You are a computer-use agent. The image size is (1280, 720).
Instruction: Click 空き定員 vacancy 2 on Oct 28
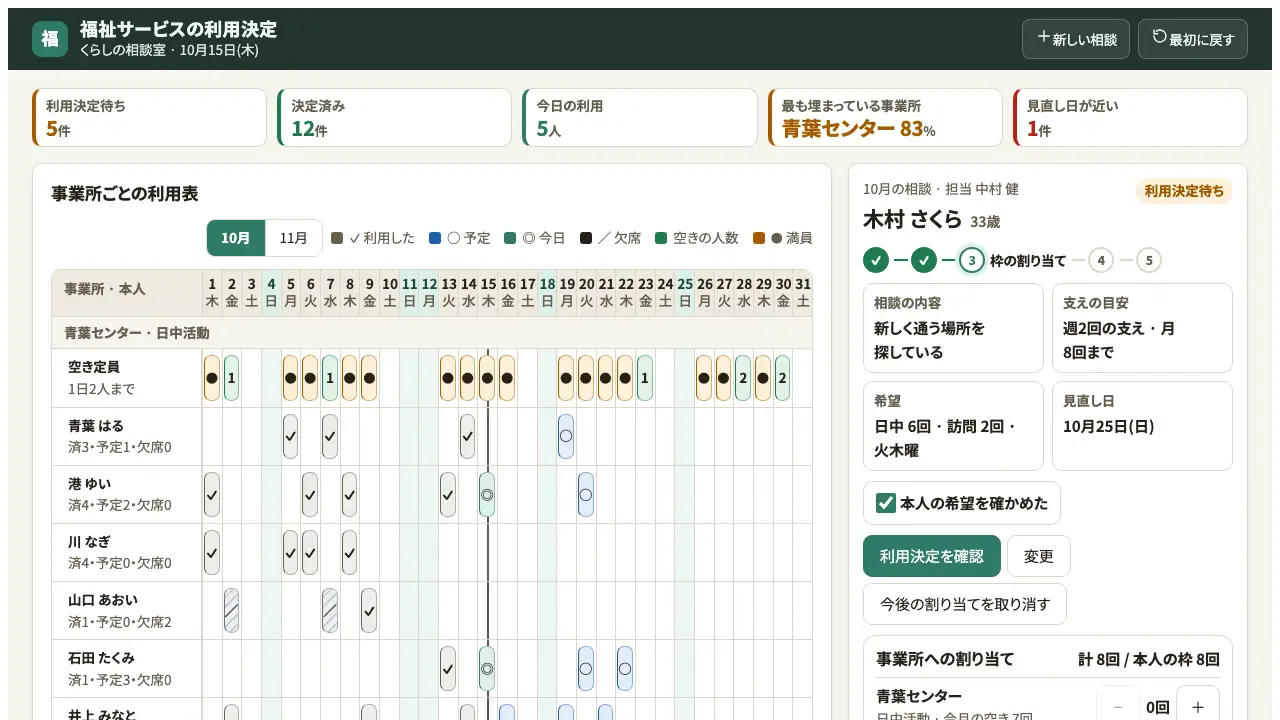(x=743, y=378)
